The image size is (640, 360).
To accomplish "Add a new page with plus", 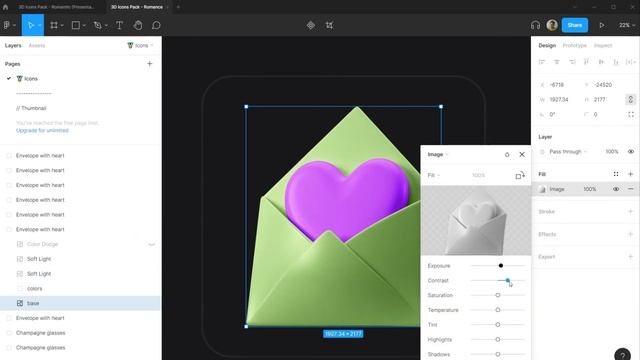I will (149, 64).
